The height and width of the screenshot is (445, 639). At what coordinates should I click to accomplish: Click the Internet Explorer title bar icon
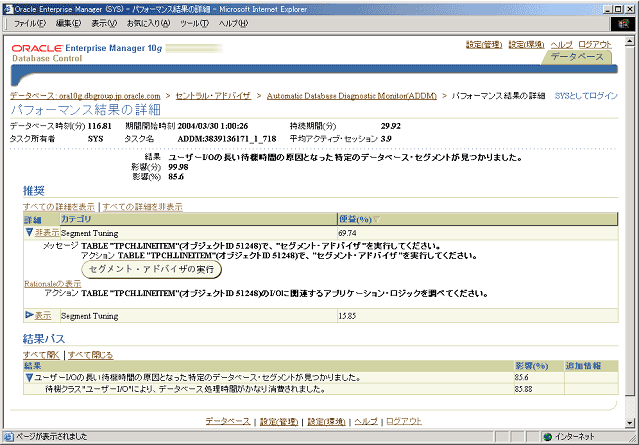8,7
